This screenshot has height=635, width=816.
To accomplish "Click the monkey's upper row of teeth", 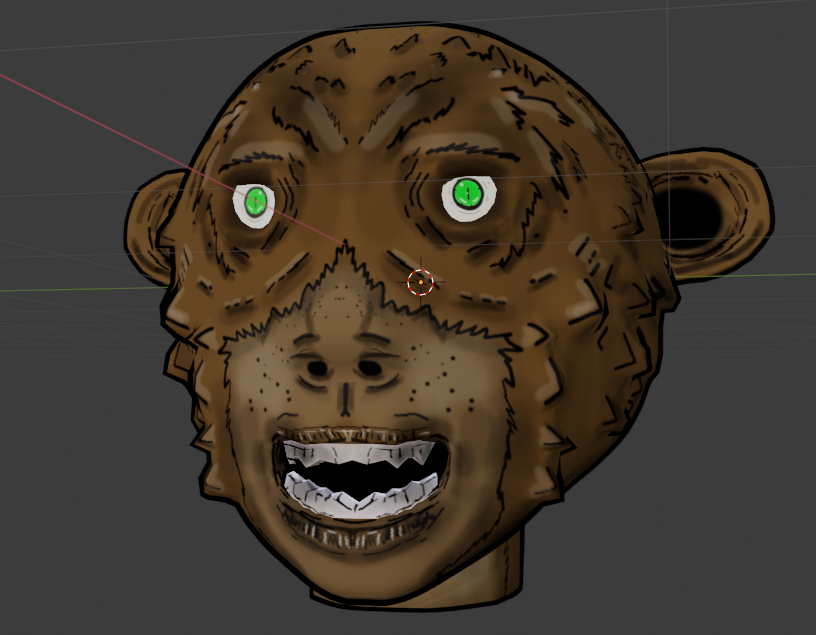I will (x=357, y=452).
